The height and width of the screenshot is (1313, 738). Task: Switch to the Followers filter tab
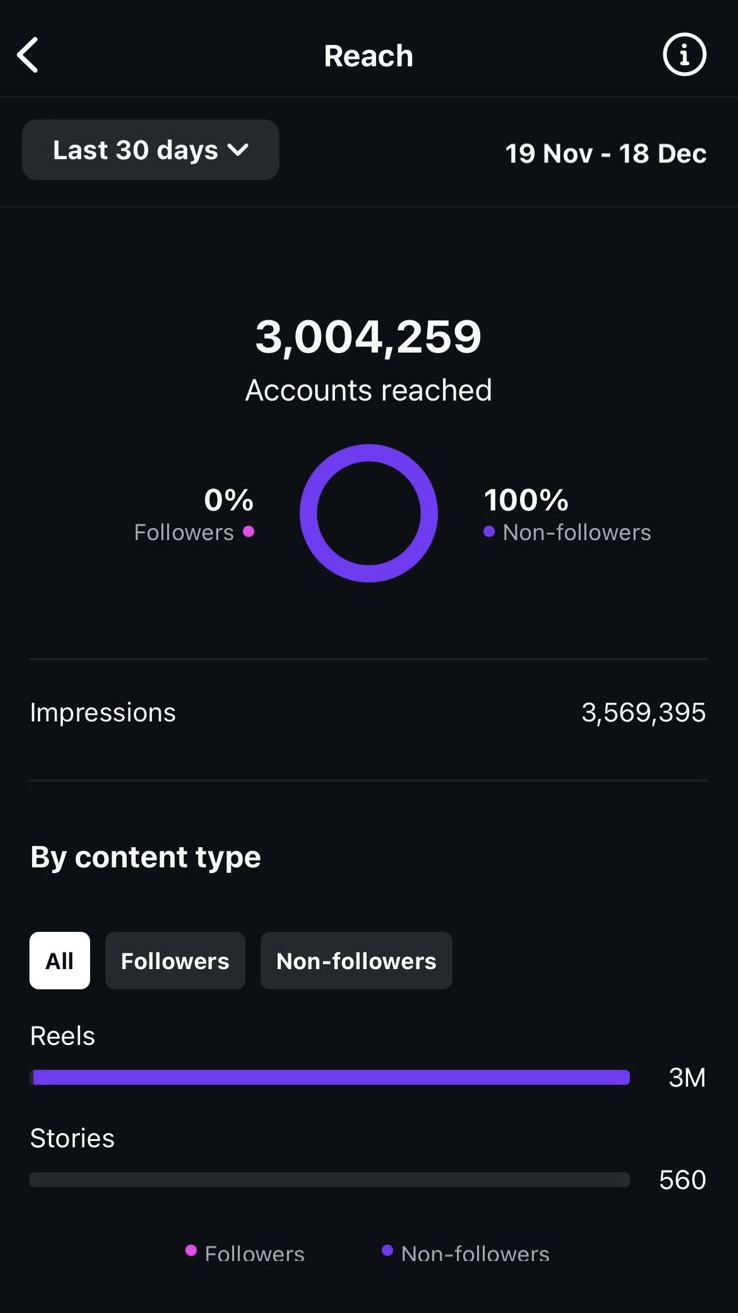point(175,961)
